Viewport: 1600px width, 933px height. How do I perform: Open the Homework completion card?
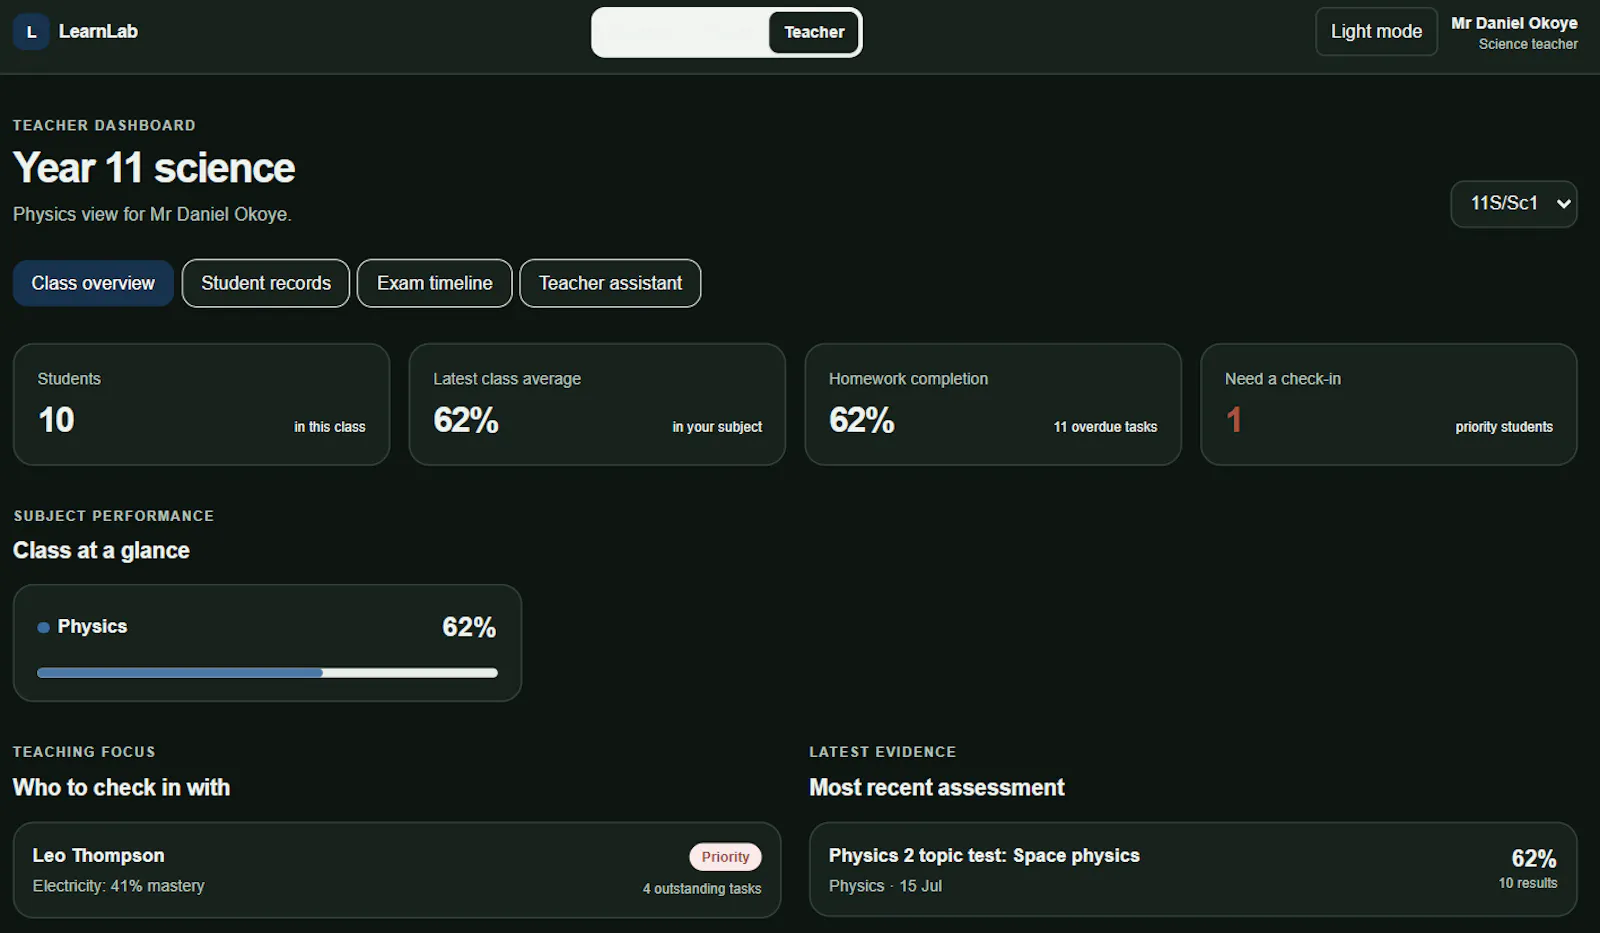[x=993, y=404]
